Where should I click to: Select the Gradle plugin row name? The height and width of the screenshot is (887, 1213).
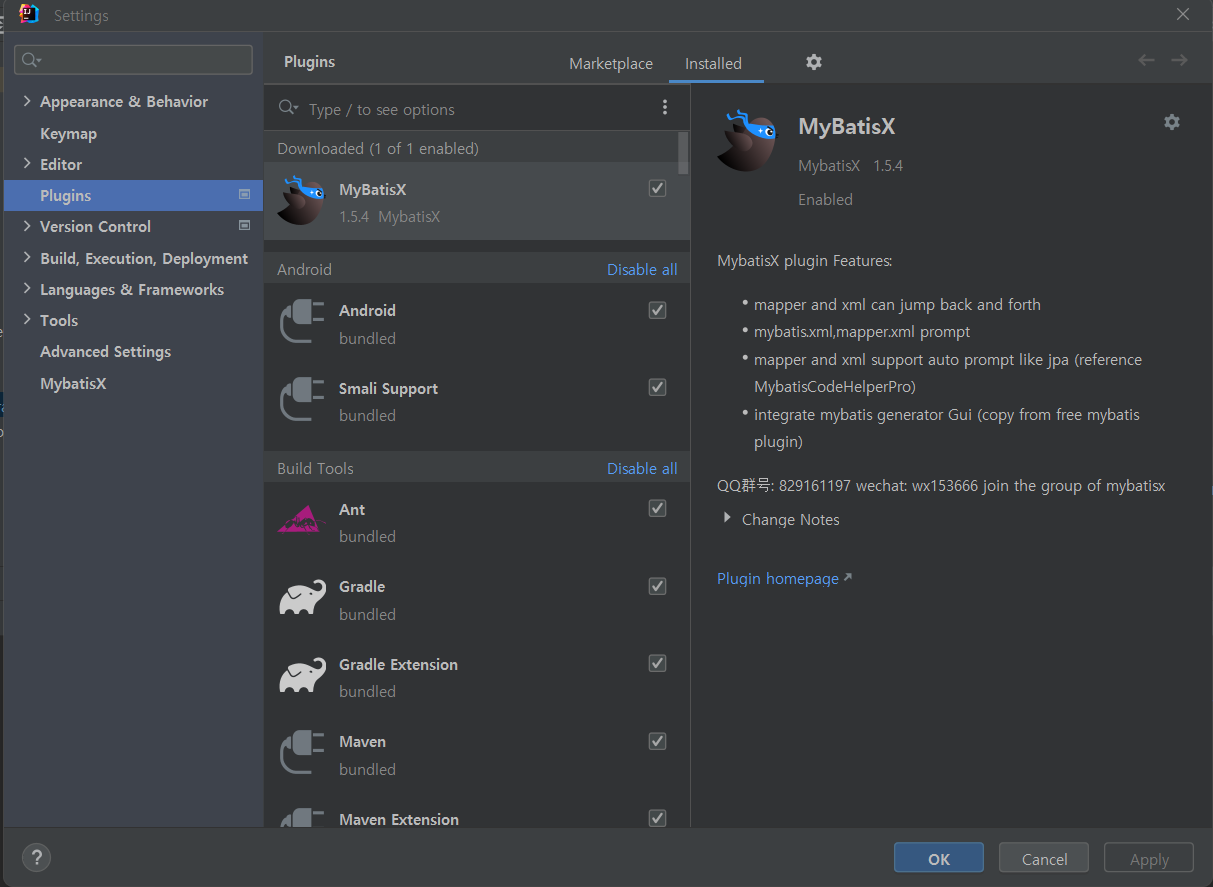(x=362, y=586)
